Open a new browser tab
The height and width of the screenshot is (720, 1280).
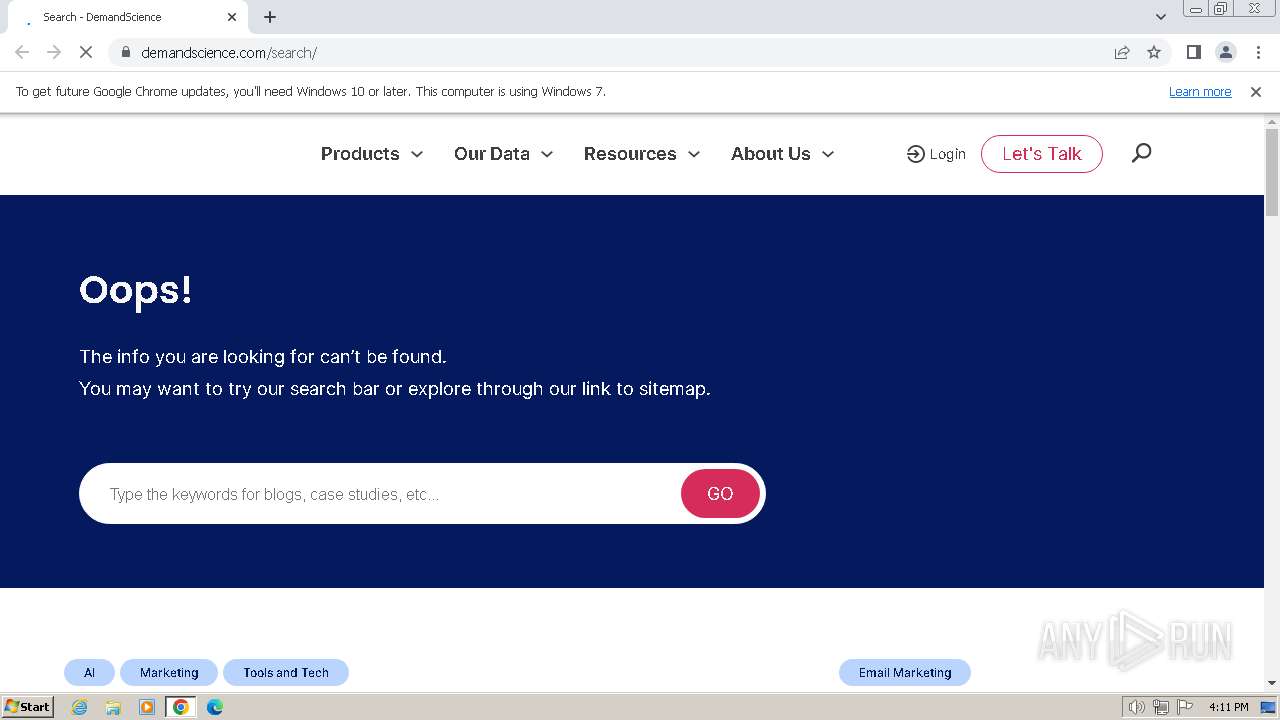pyautogui.click(x=270, y=17)
